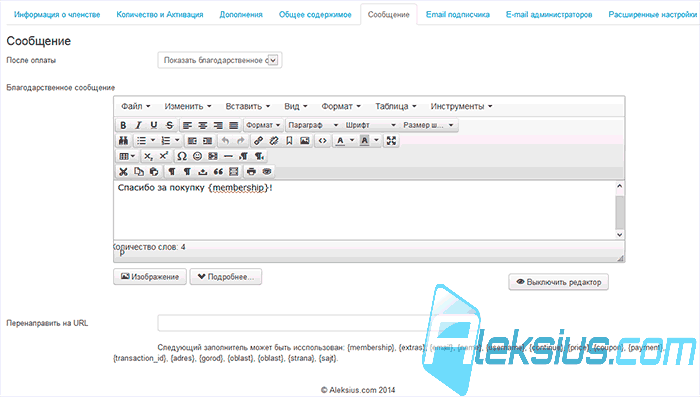This screenshot has height=397, width=700.
Task: Insert emoticon via smiley icon
Action: (x=197, y=156)
